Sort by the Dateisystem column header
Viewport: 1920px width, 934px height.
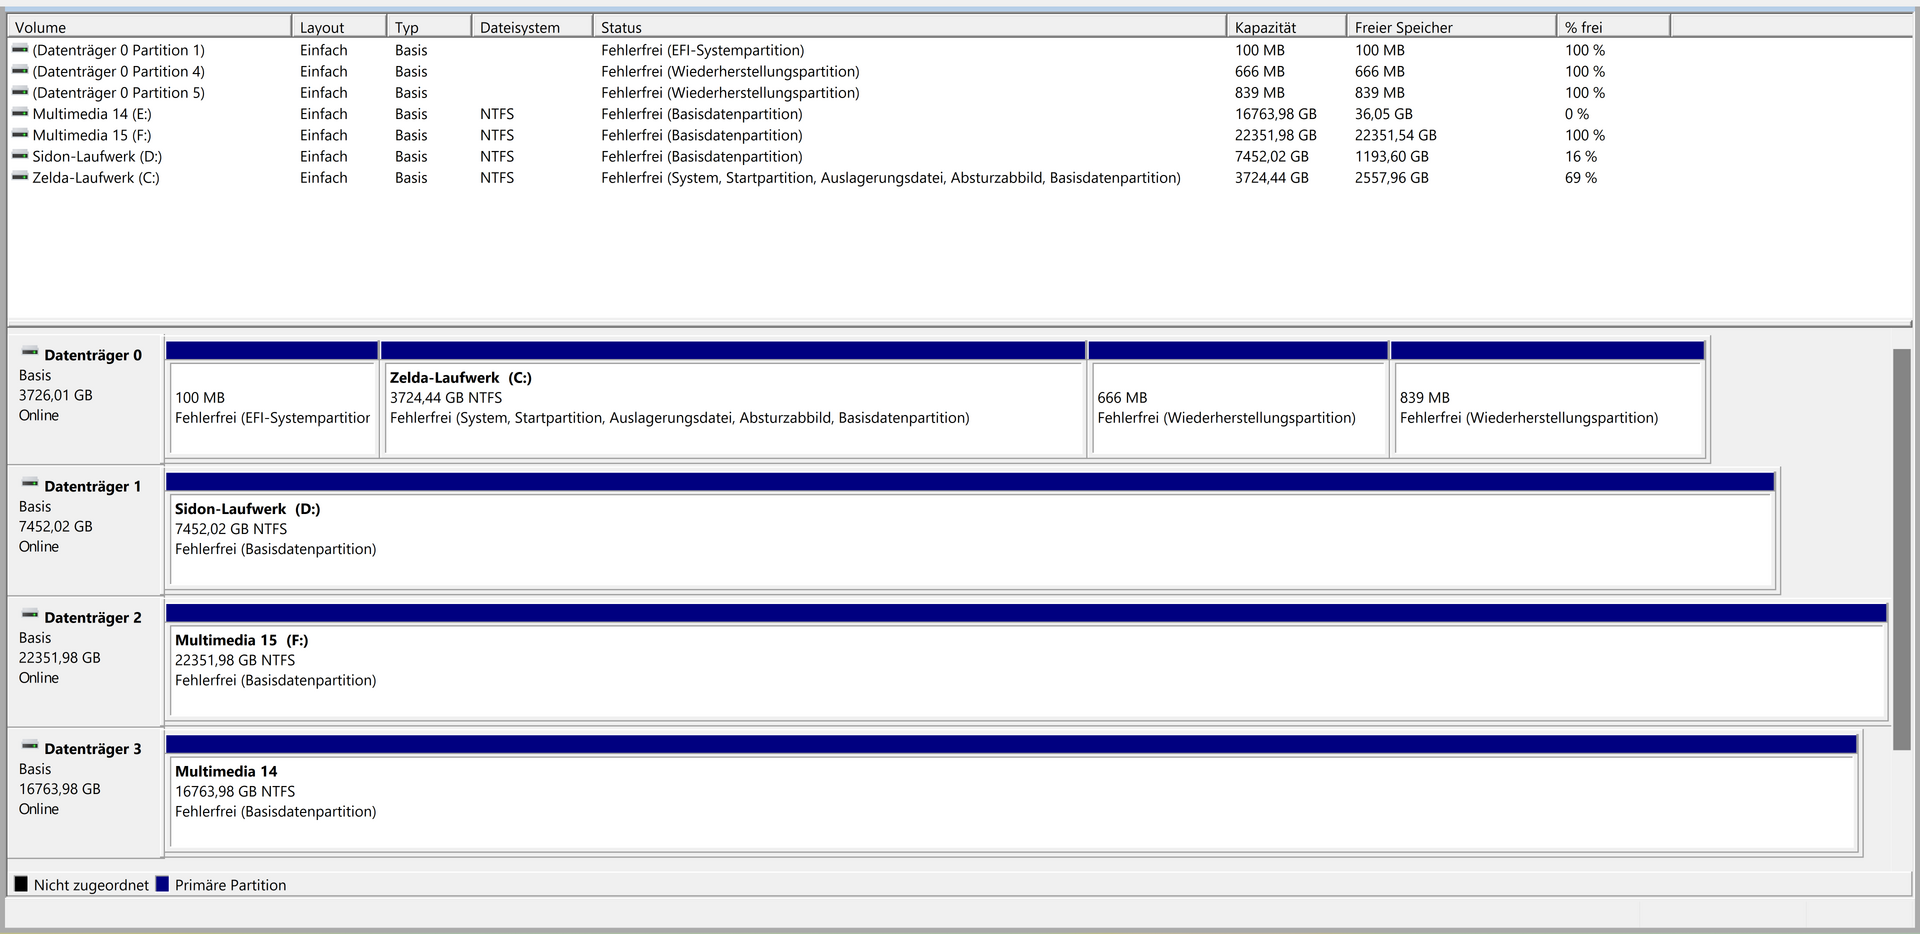coord(532,27)
